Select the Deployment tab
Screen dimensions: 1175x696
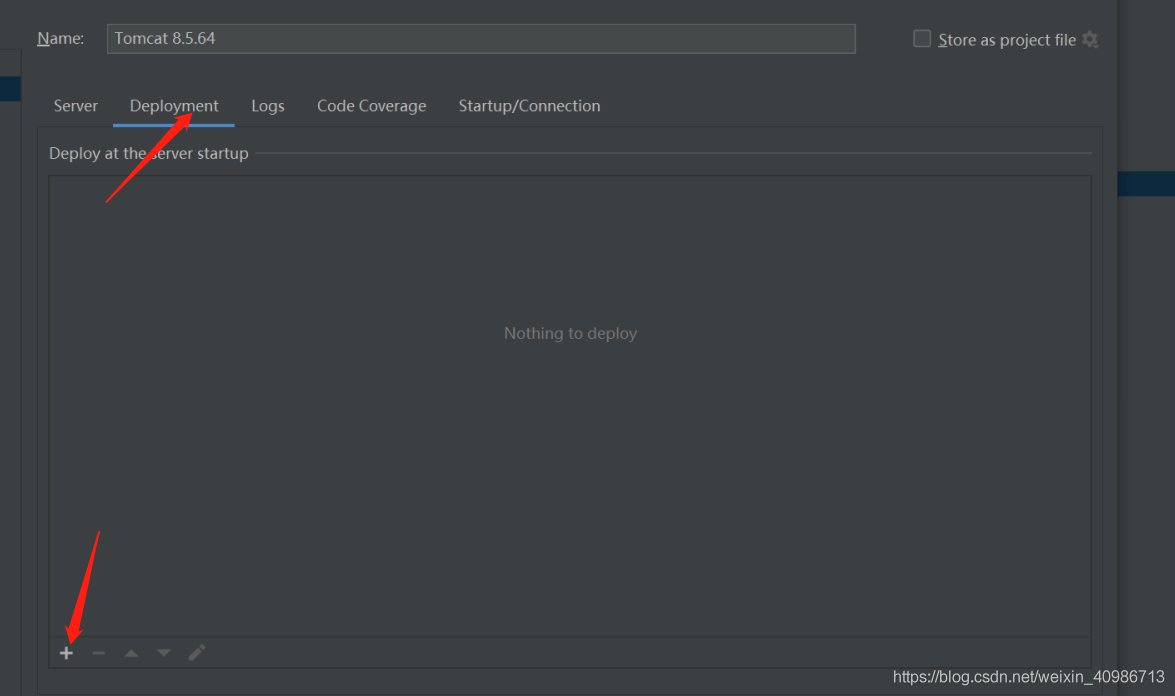(174, 106)
